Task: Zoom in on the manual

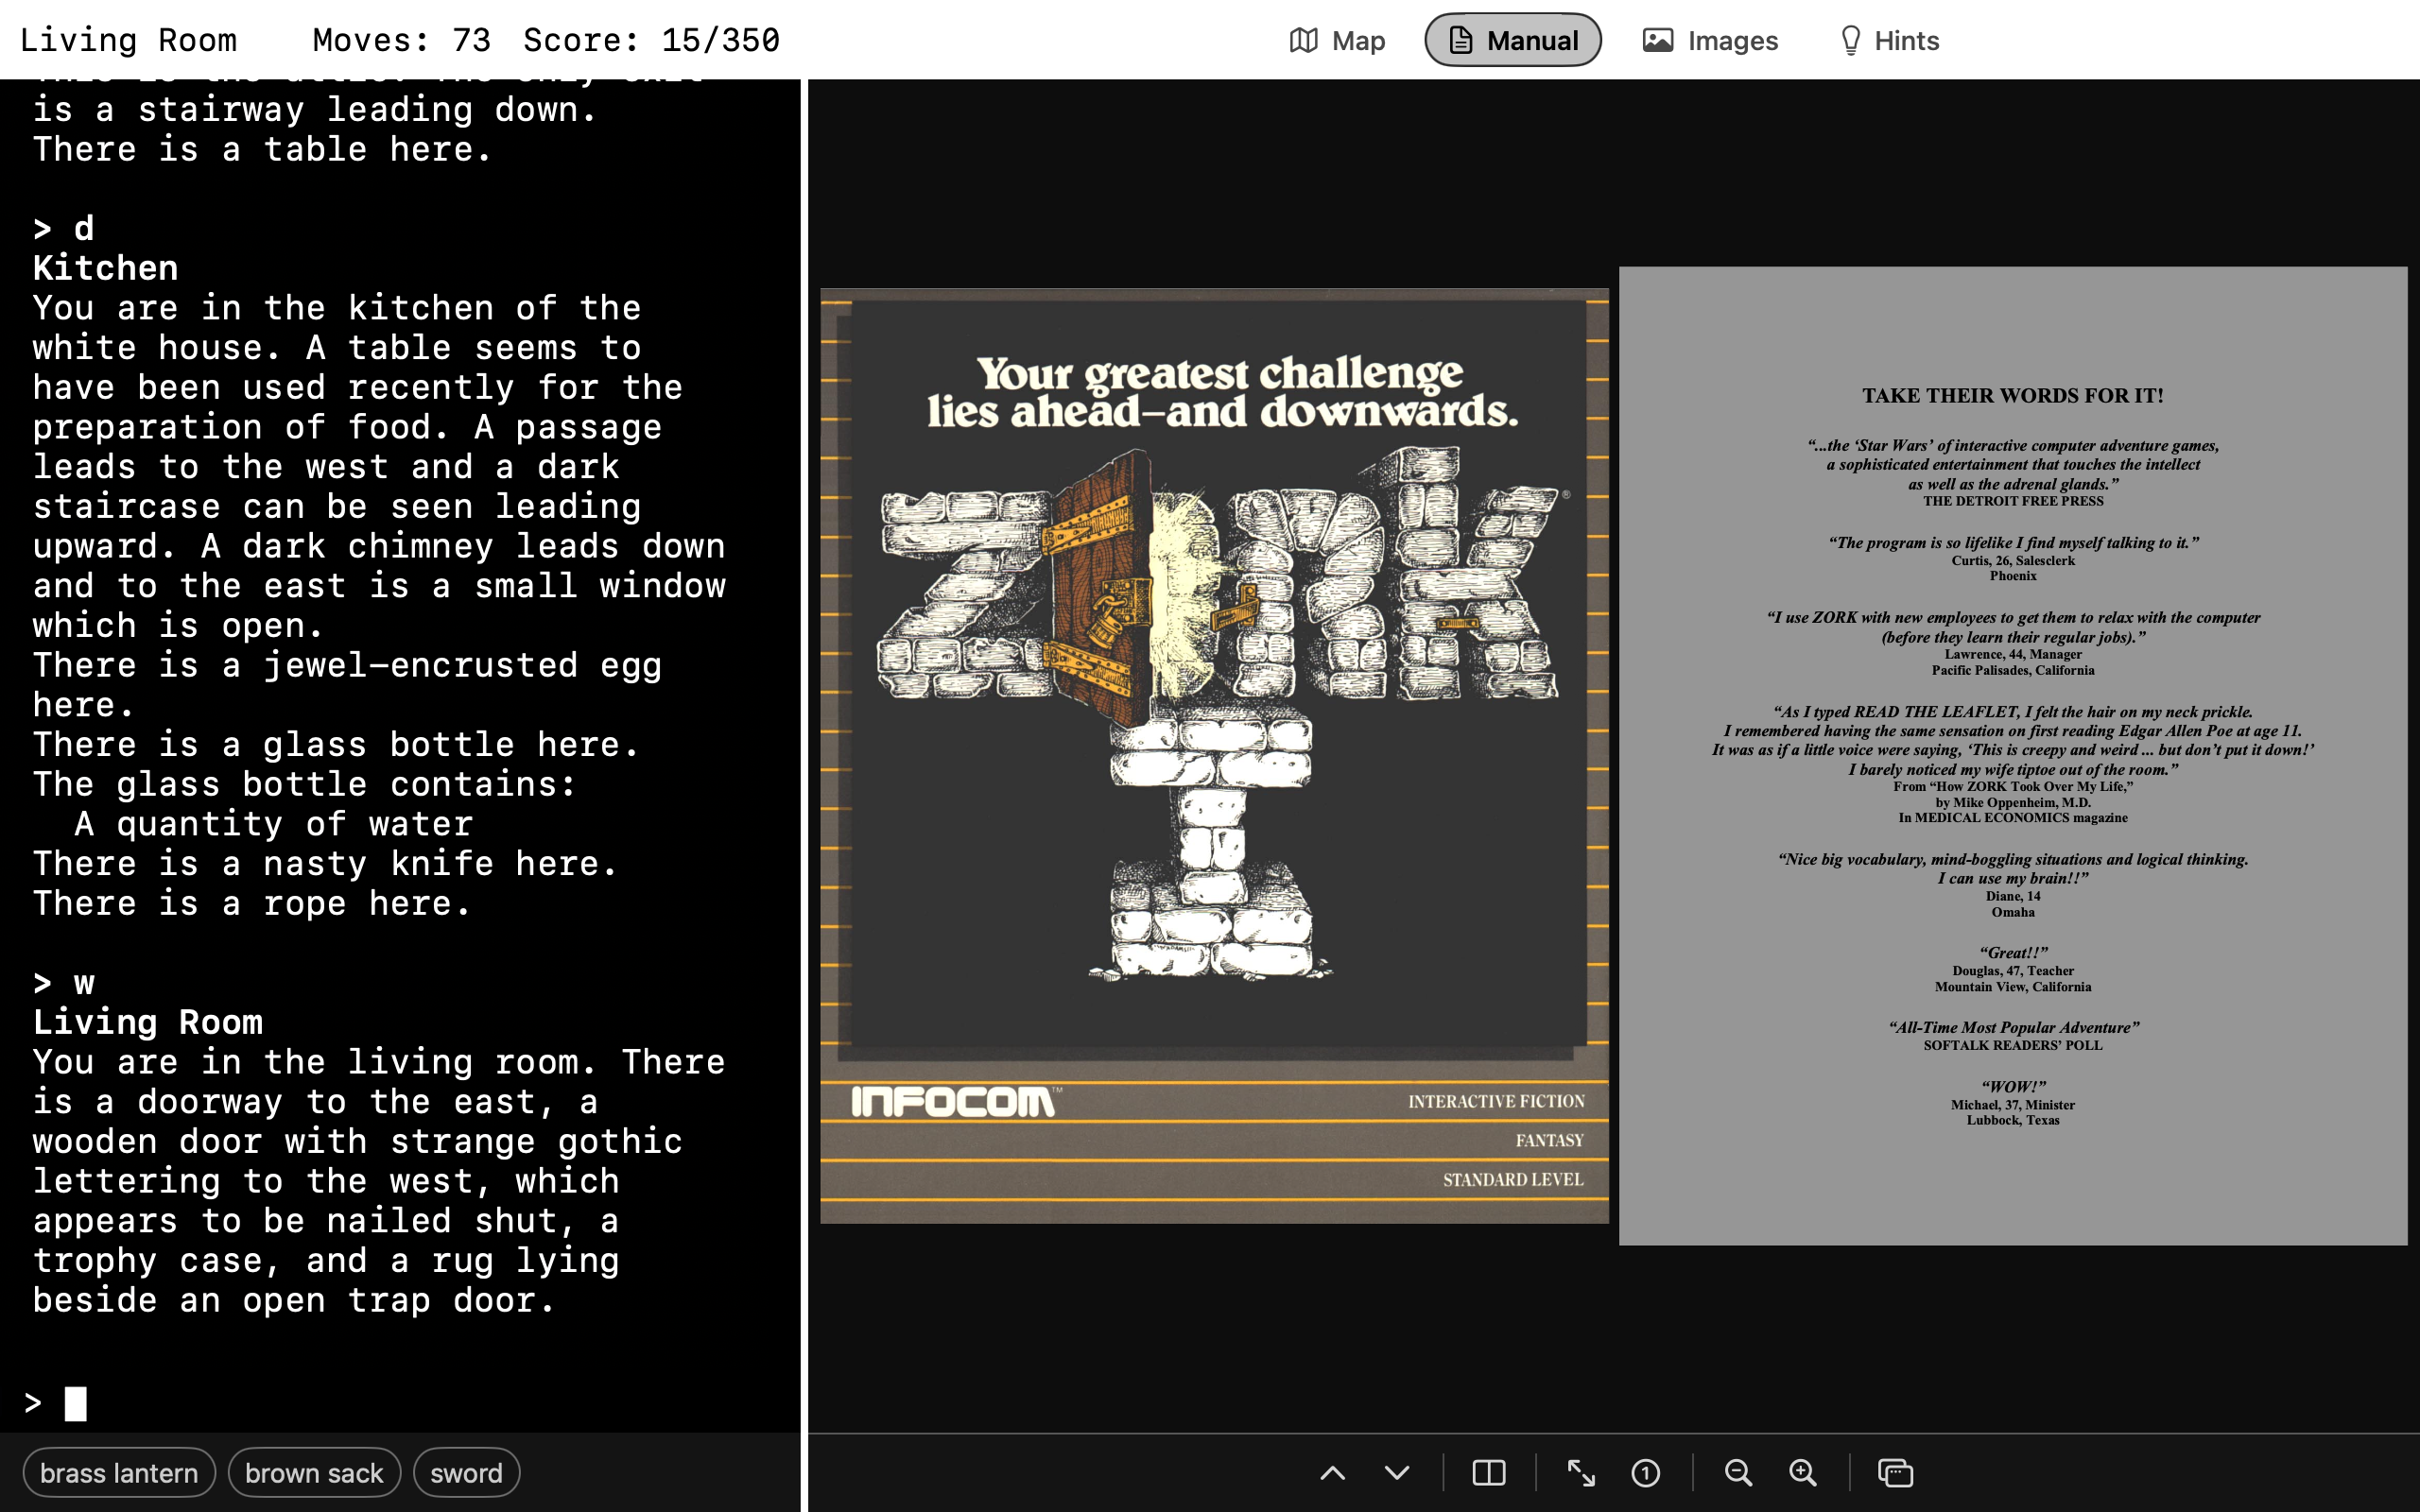Action: [1802, 1473]
